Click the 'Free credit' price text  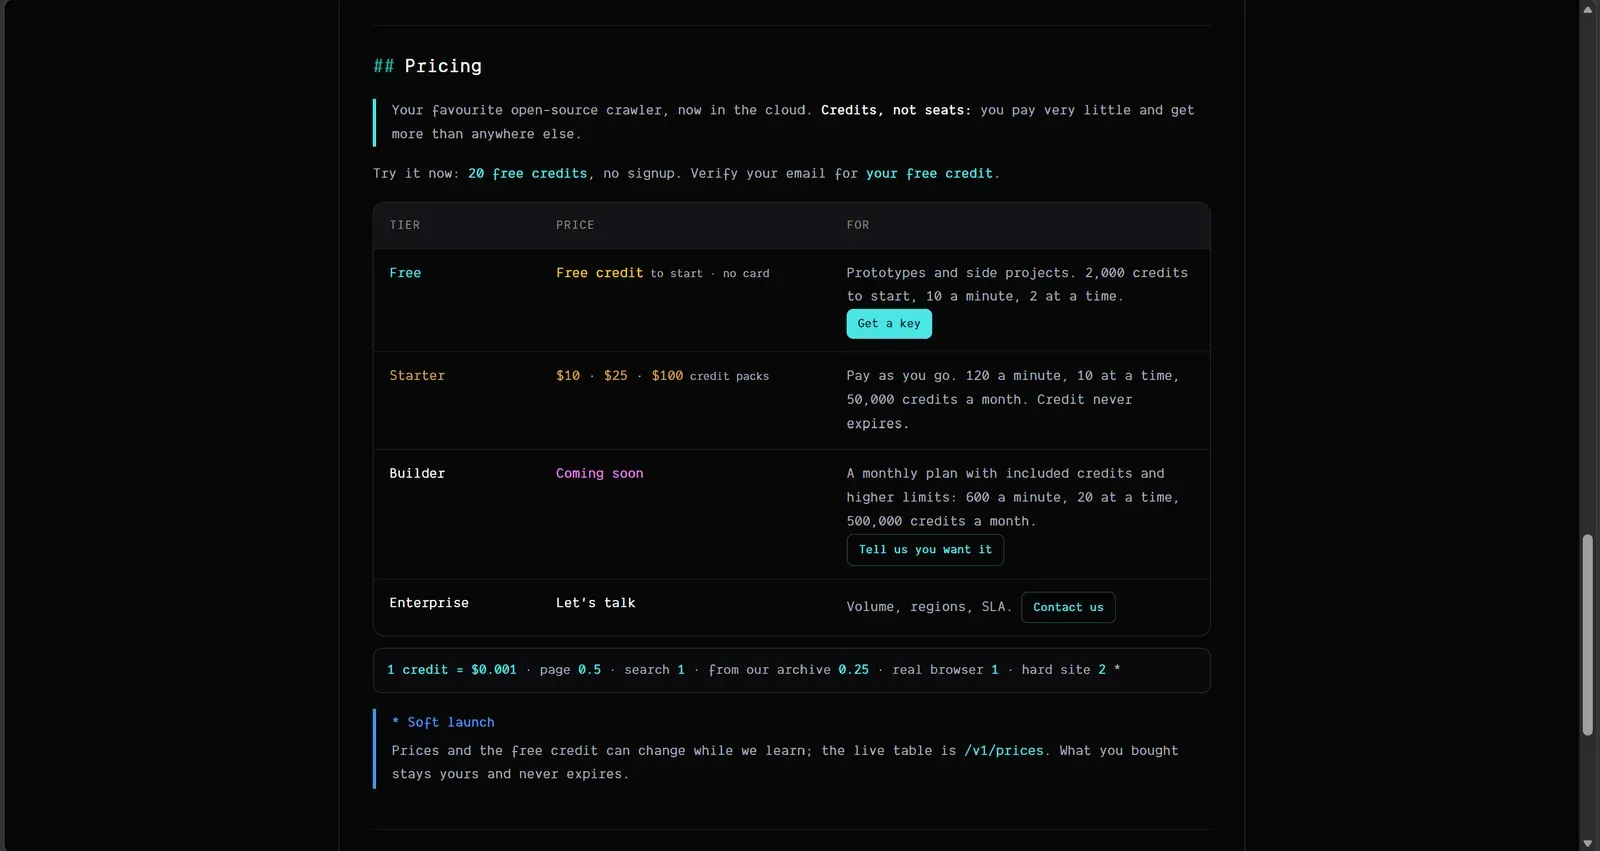click(599, 273)
